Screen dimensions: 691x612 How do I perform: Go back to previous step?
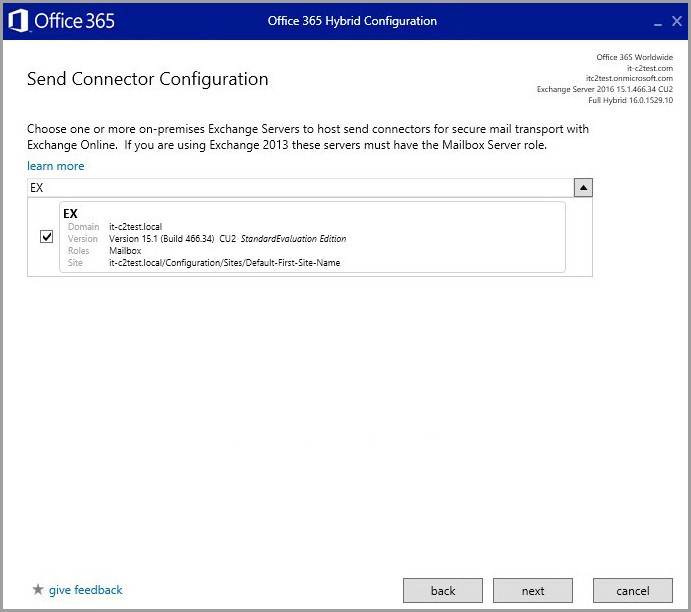click(x=443, y=590)
